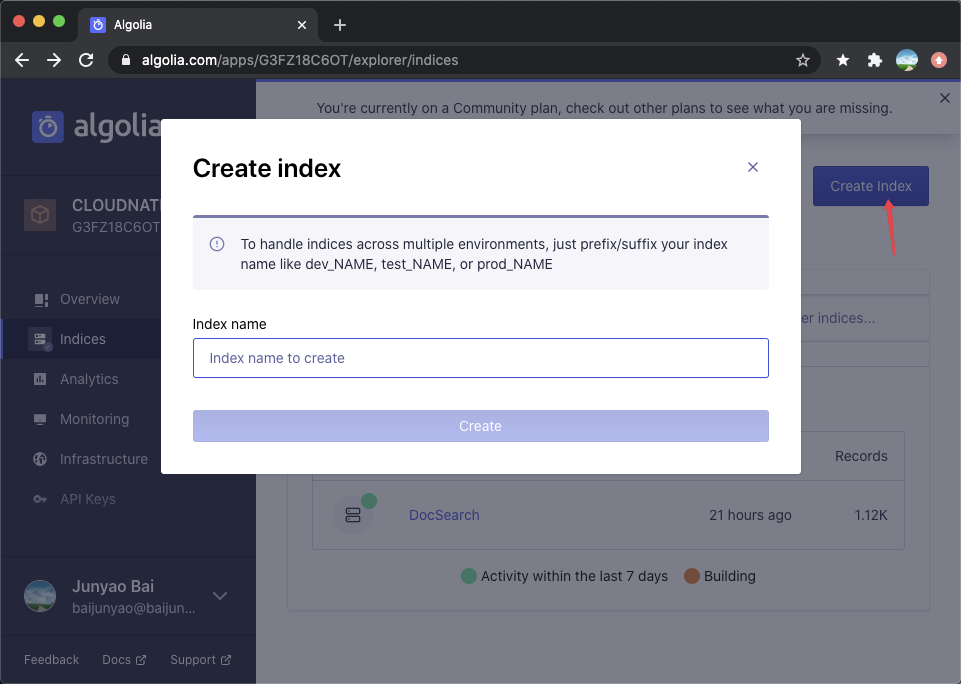The width and height of the screenshot is (961, 684).
Task: Dismiss the Community plan banner
Action: pyautogui.click(x=944, y=98)
